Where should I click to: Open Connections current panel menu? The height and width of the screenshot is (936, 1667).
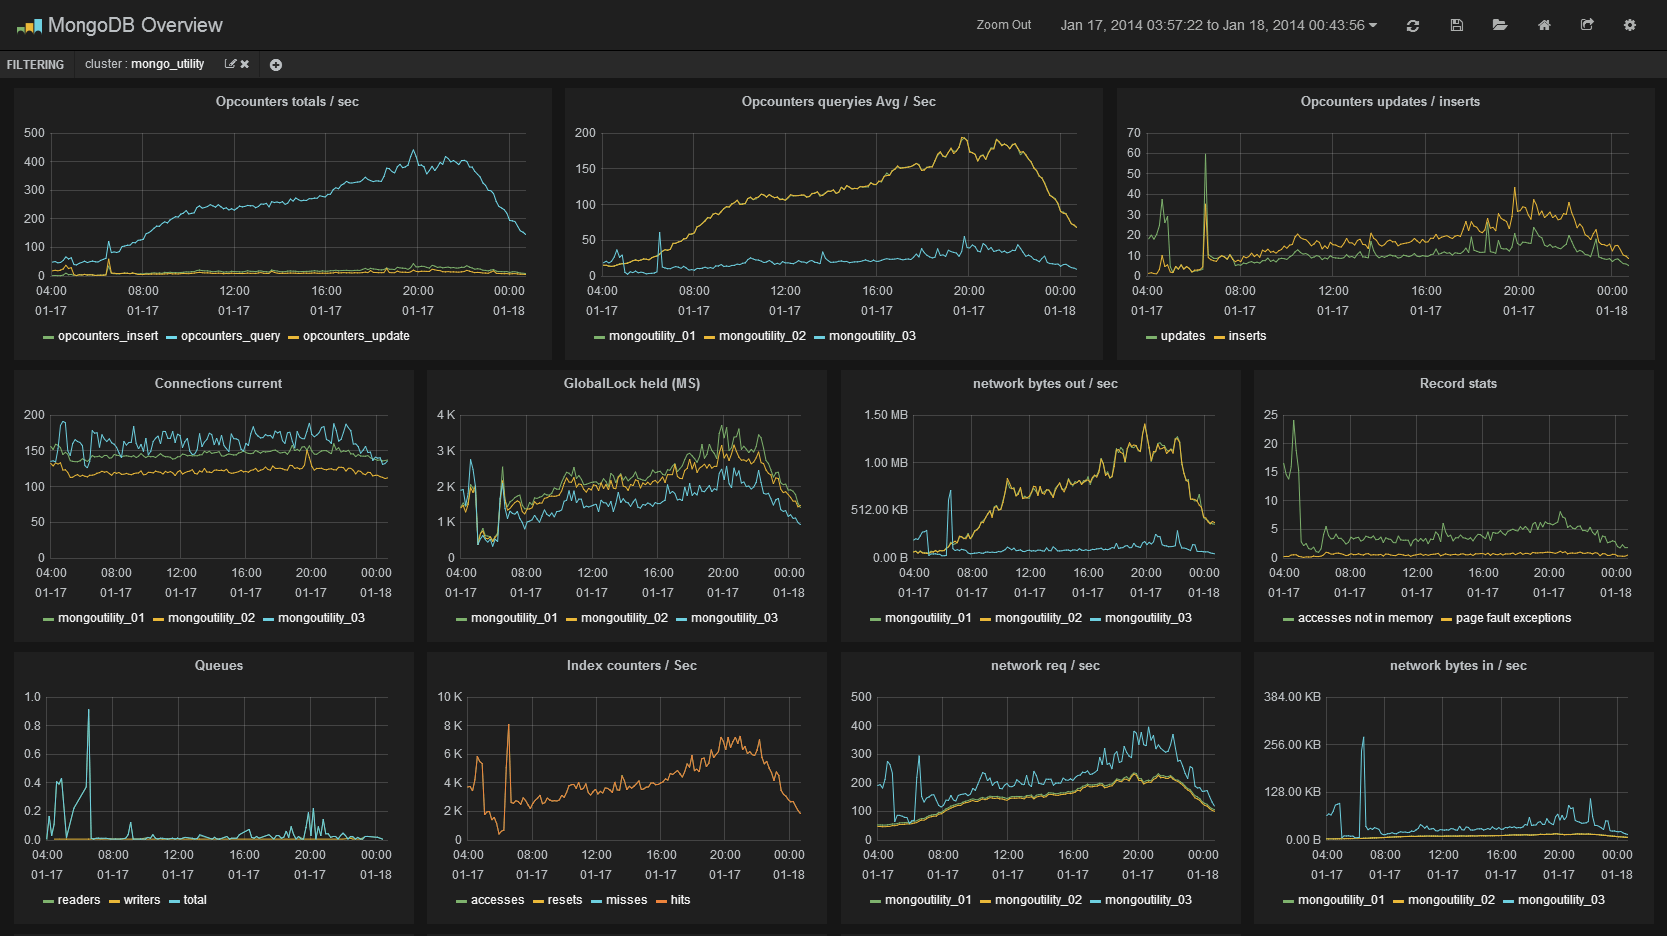pos(218,384)
